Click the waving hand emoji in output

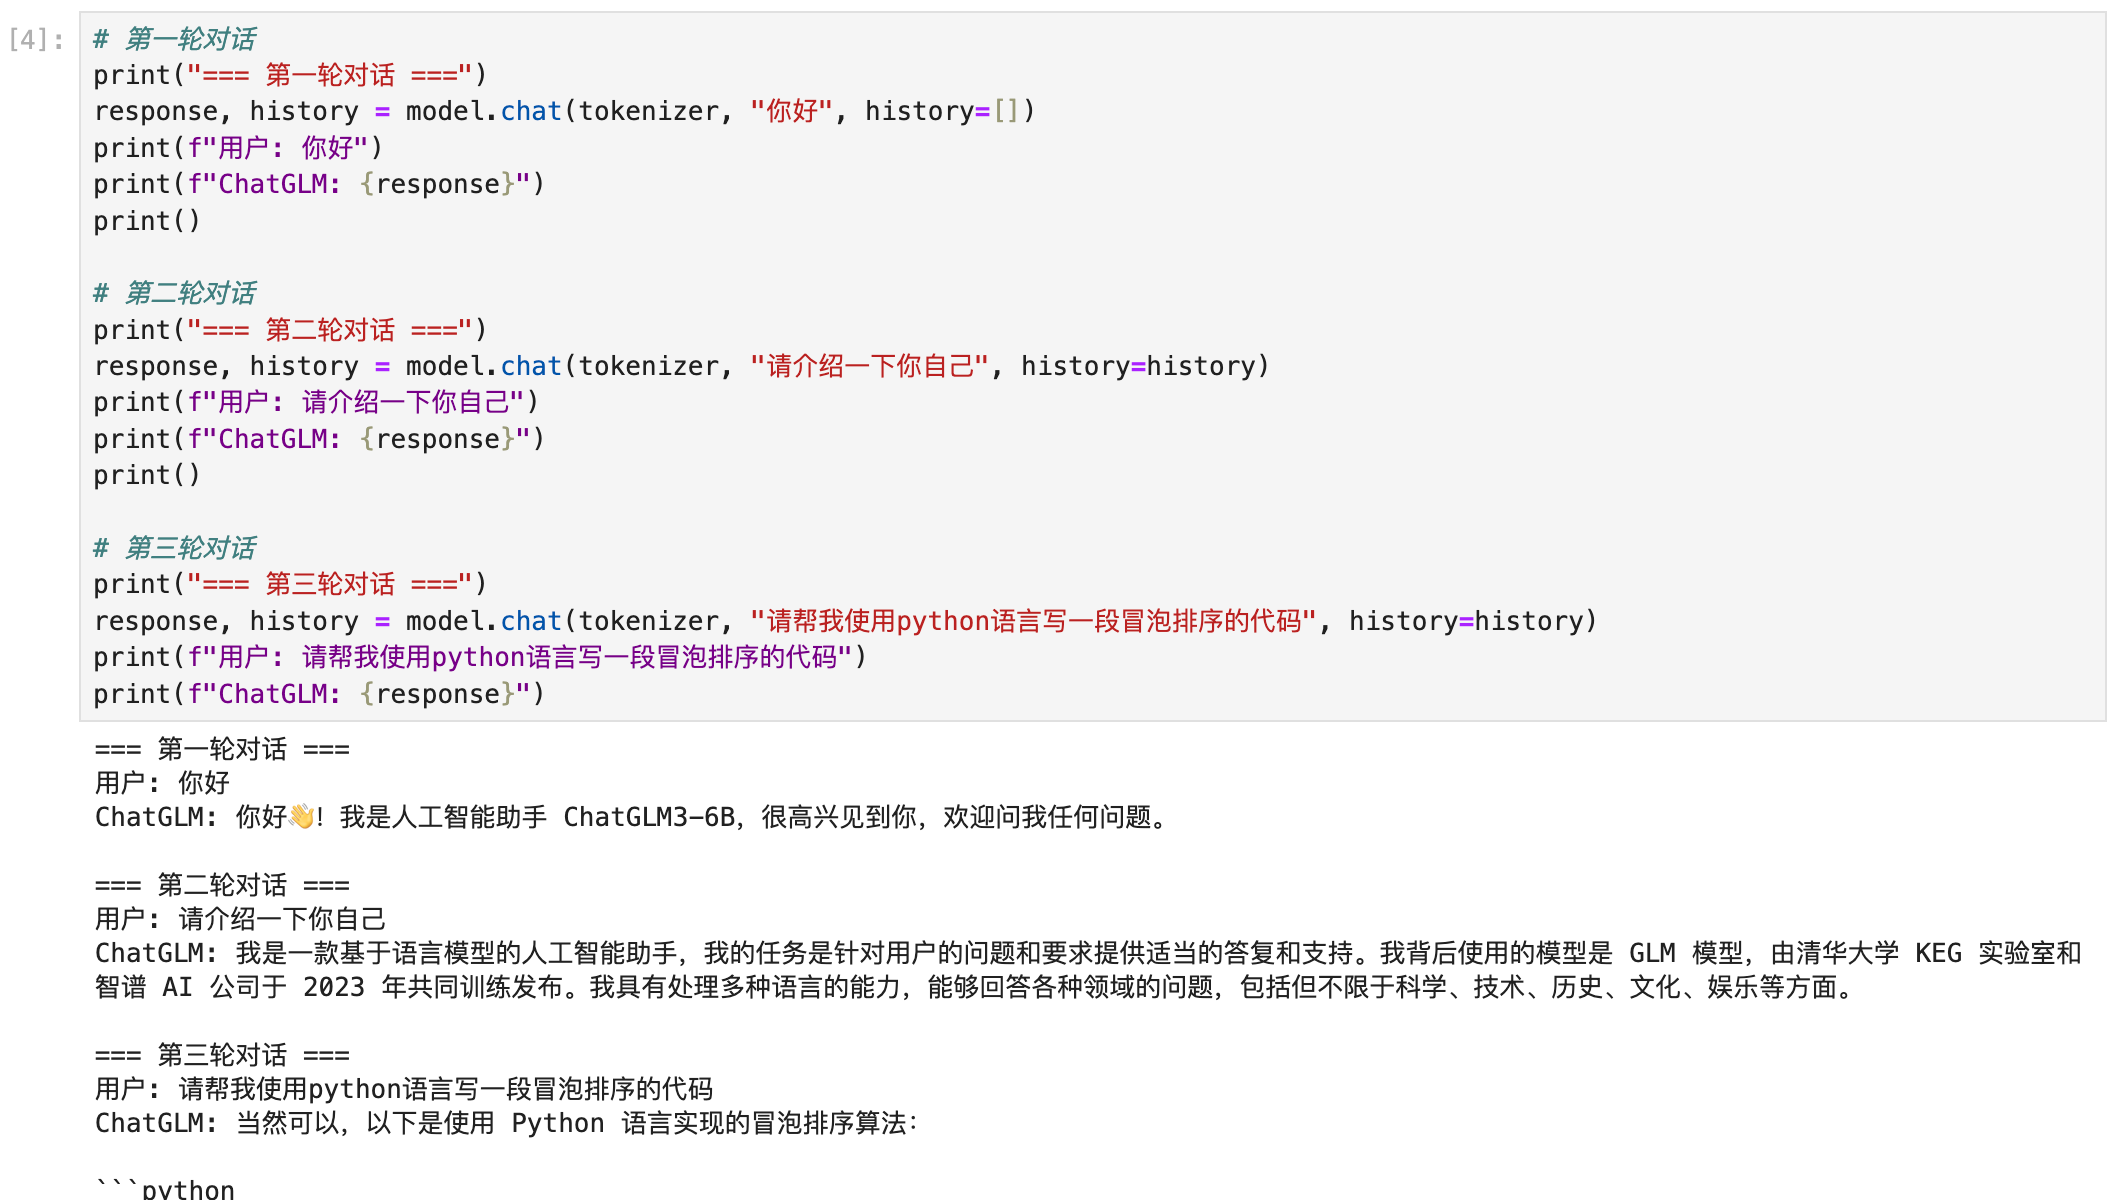(301, 817)
